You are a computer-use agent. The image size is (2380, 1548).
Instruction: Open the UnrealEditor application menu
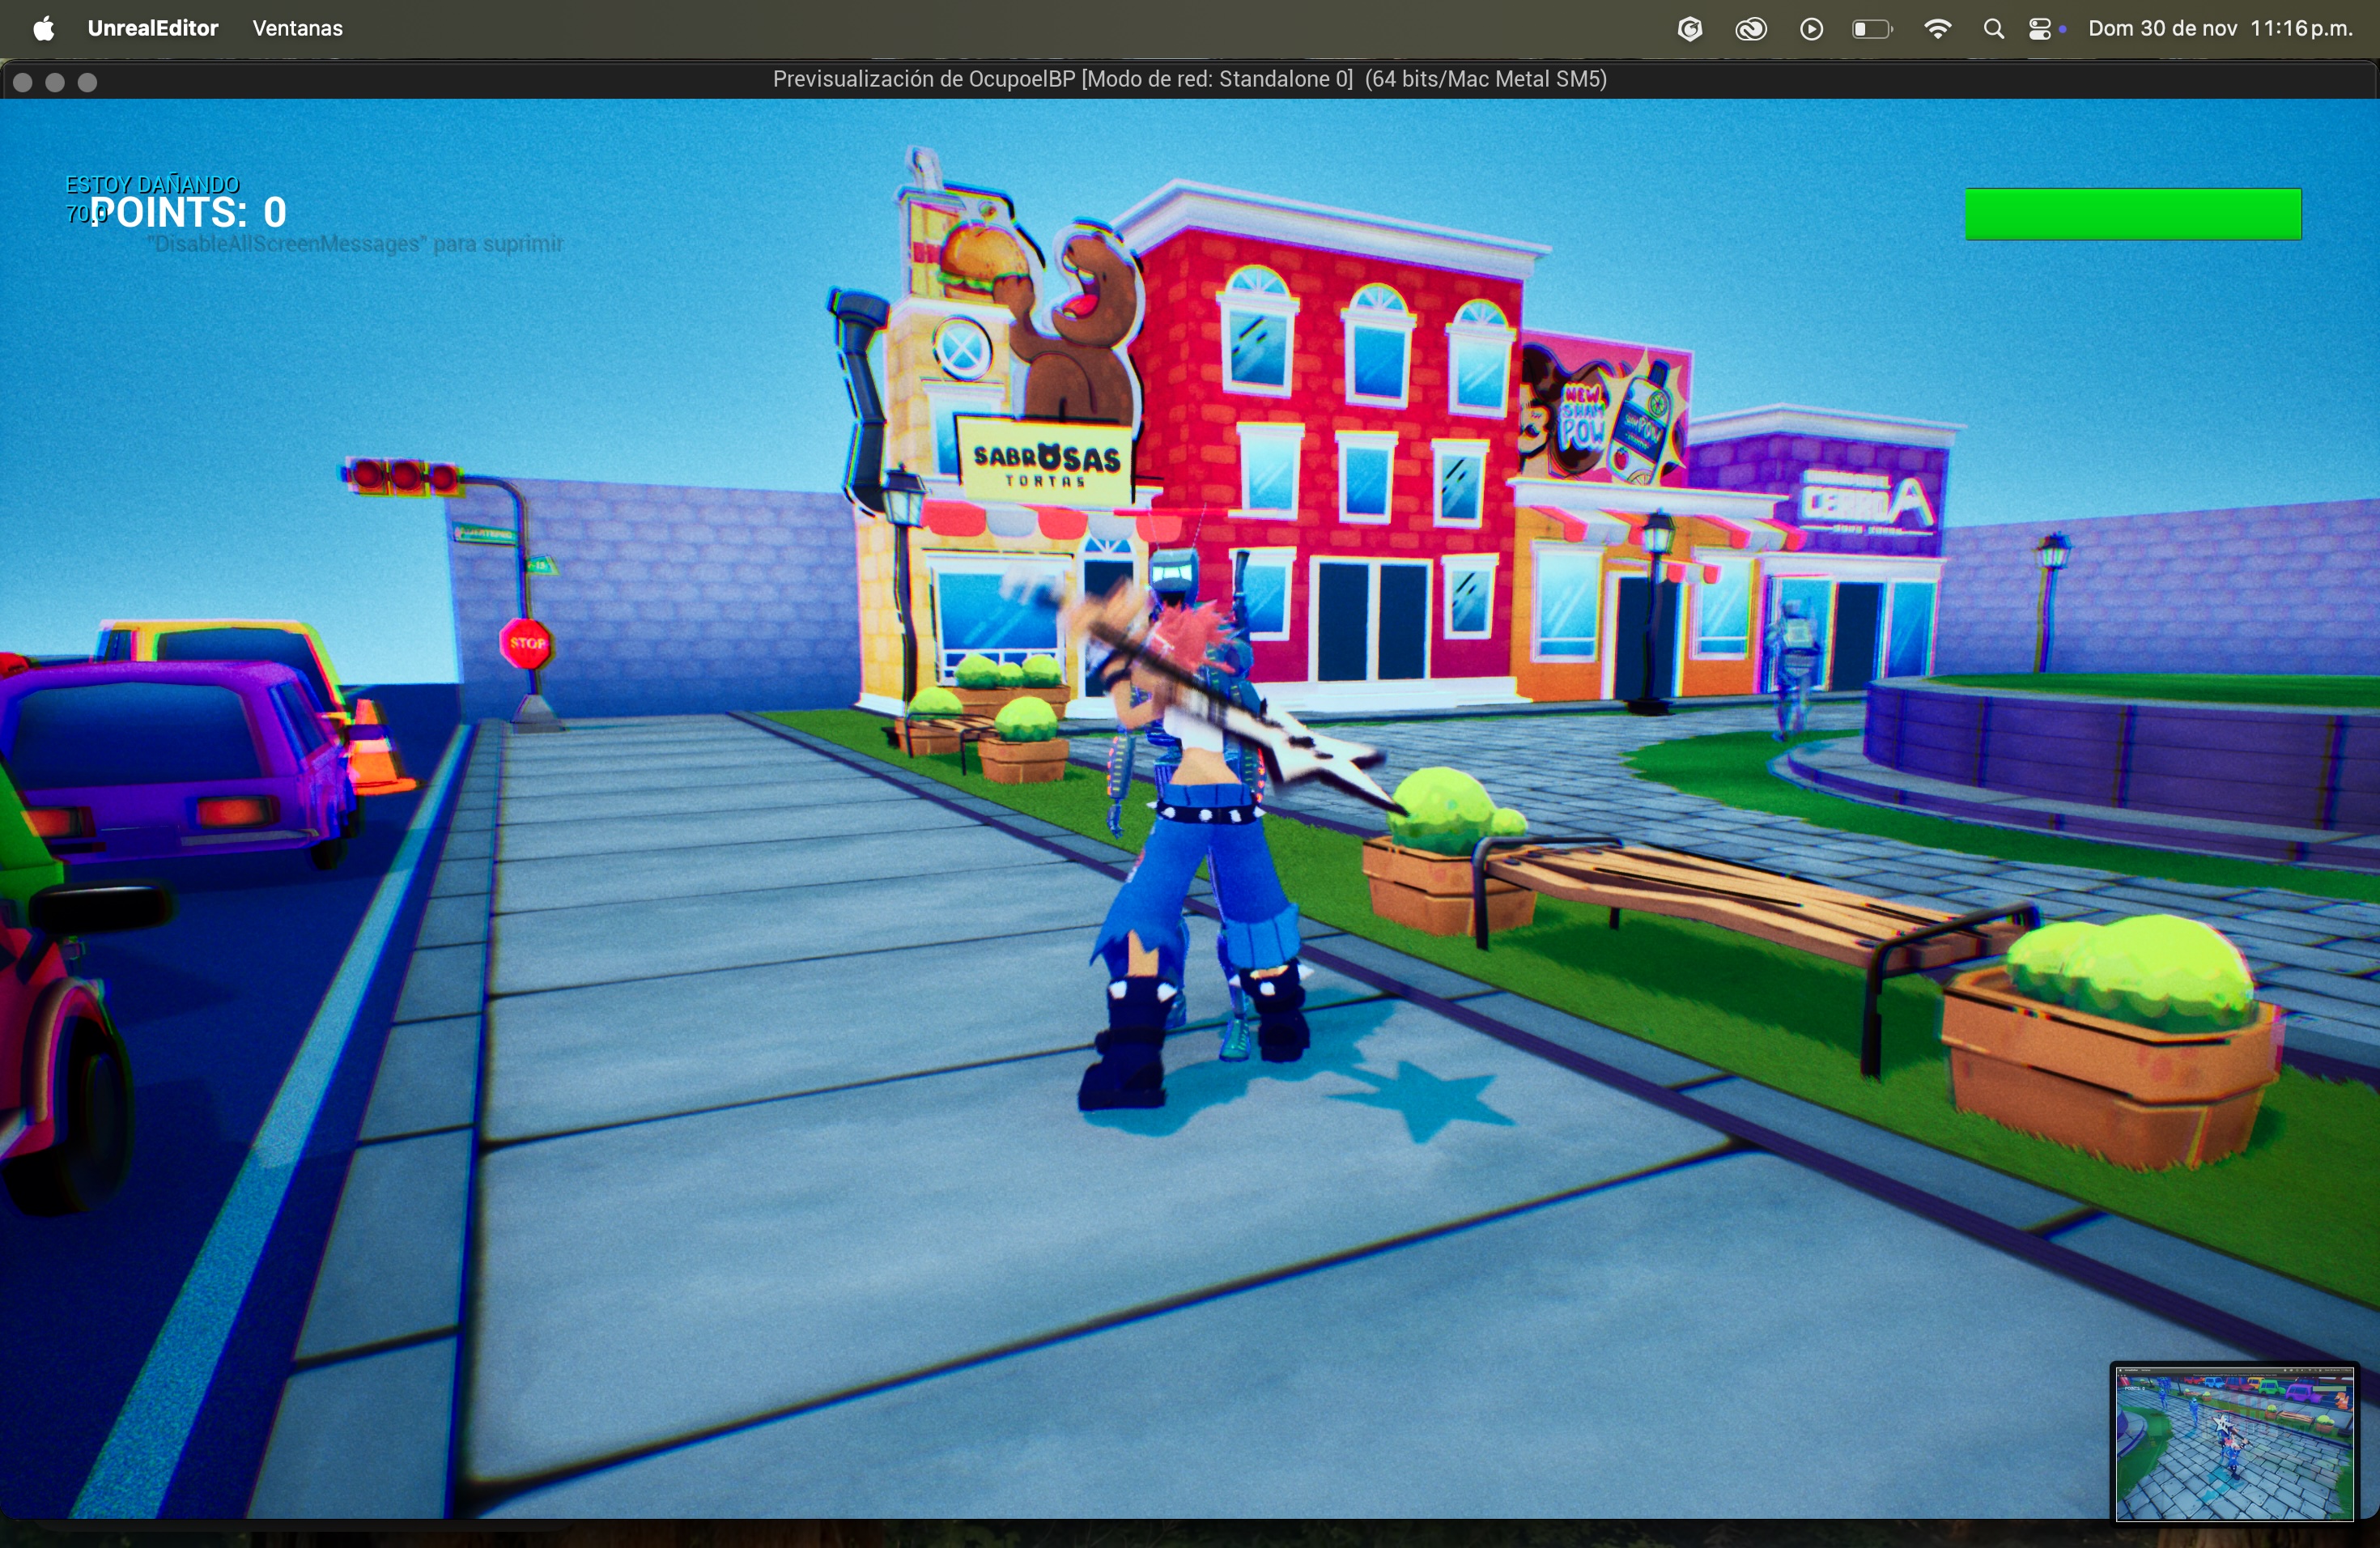(x=153, y=29)
